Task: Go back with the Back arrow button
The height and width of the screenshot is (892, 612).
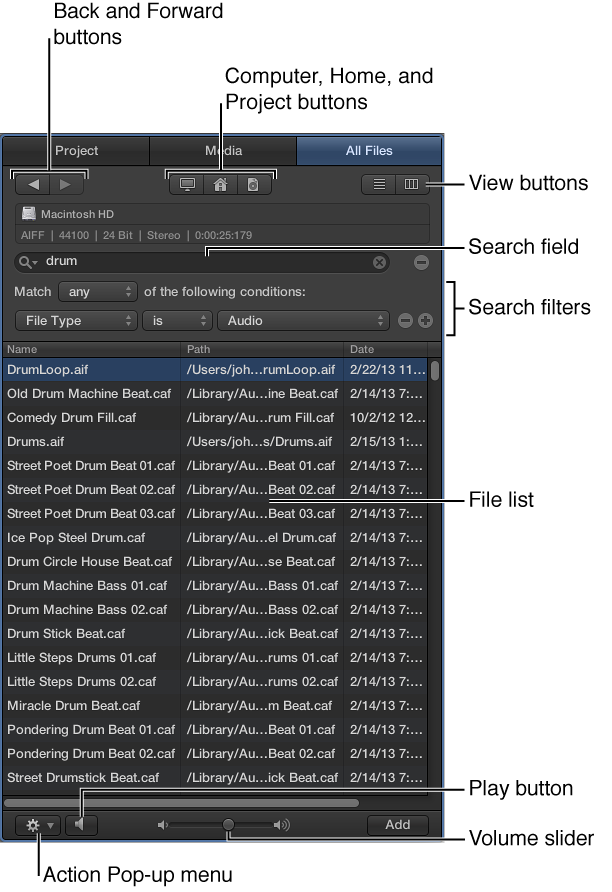Action: (x=34, y=184)
